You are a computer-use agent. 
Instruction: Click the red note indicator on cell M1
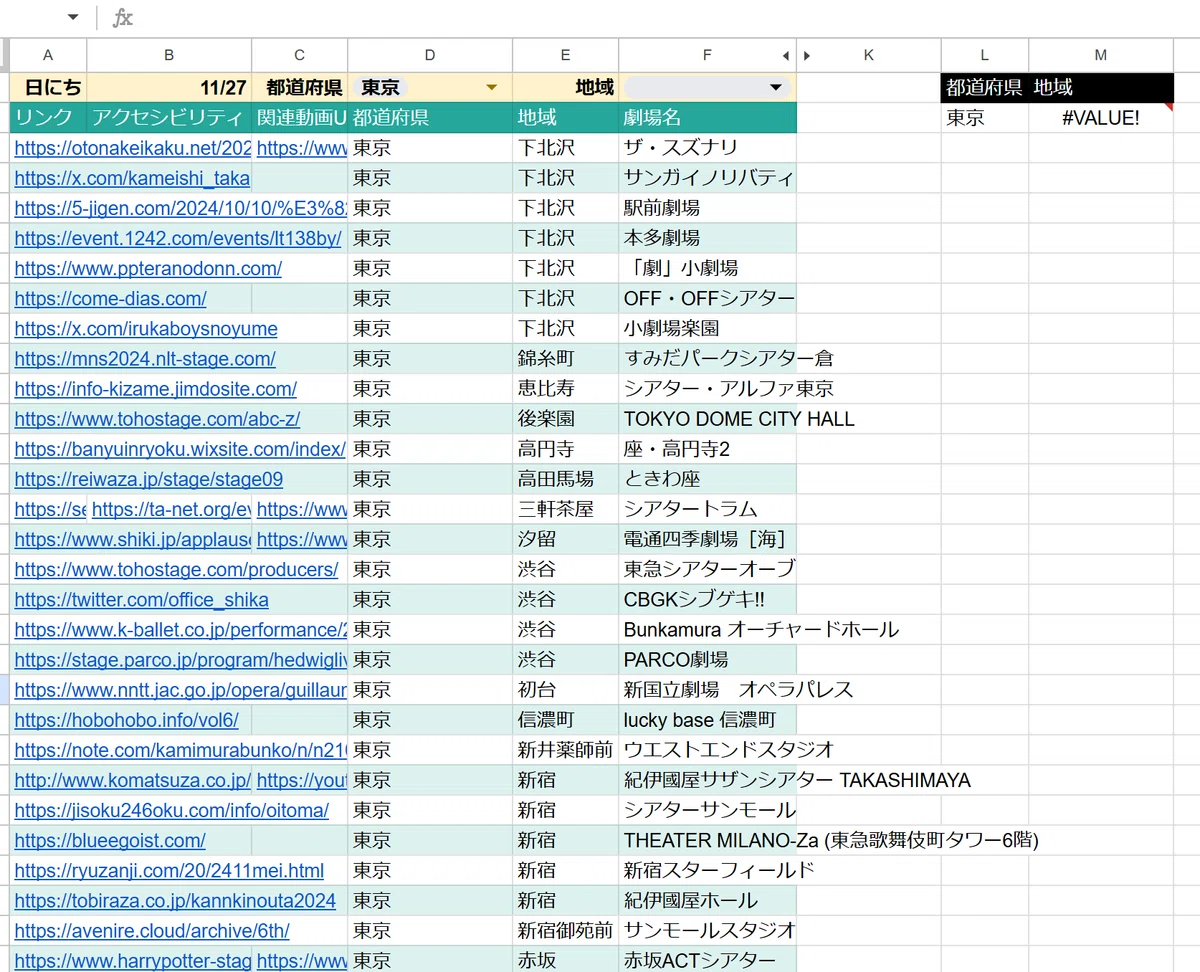1168,107
